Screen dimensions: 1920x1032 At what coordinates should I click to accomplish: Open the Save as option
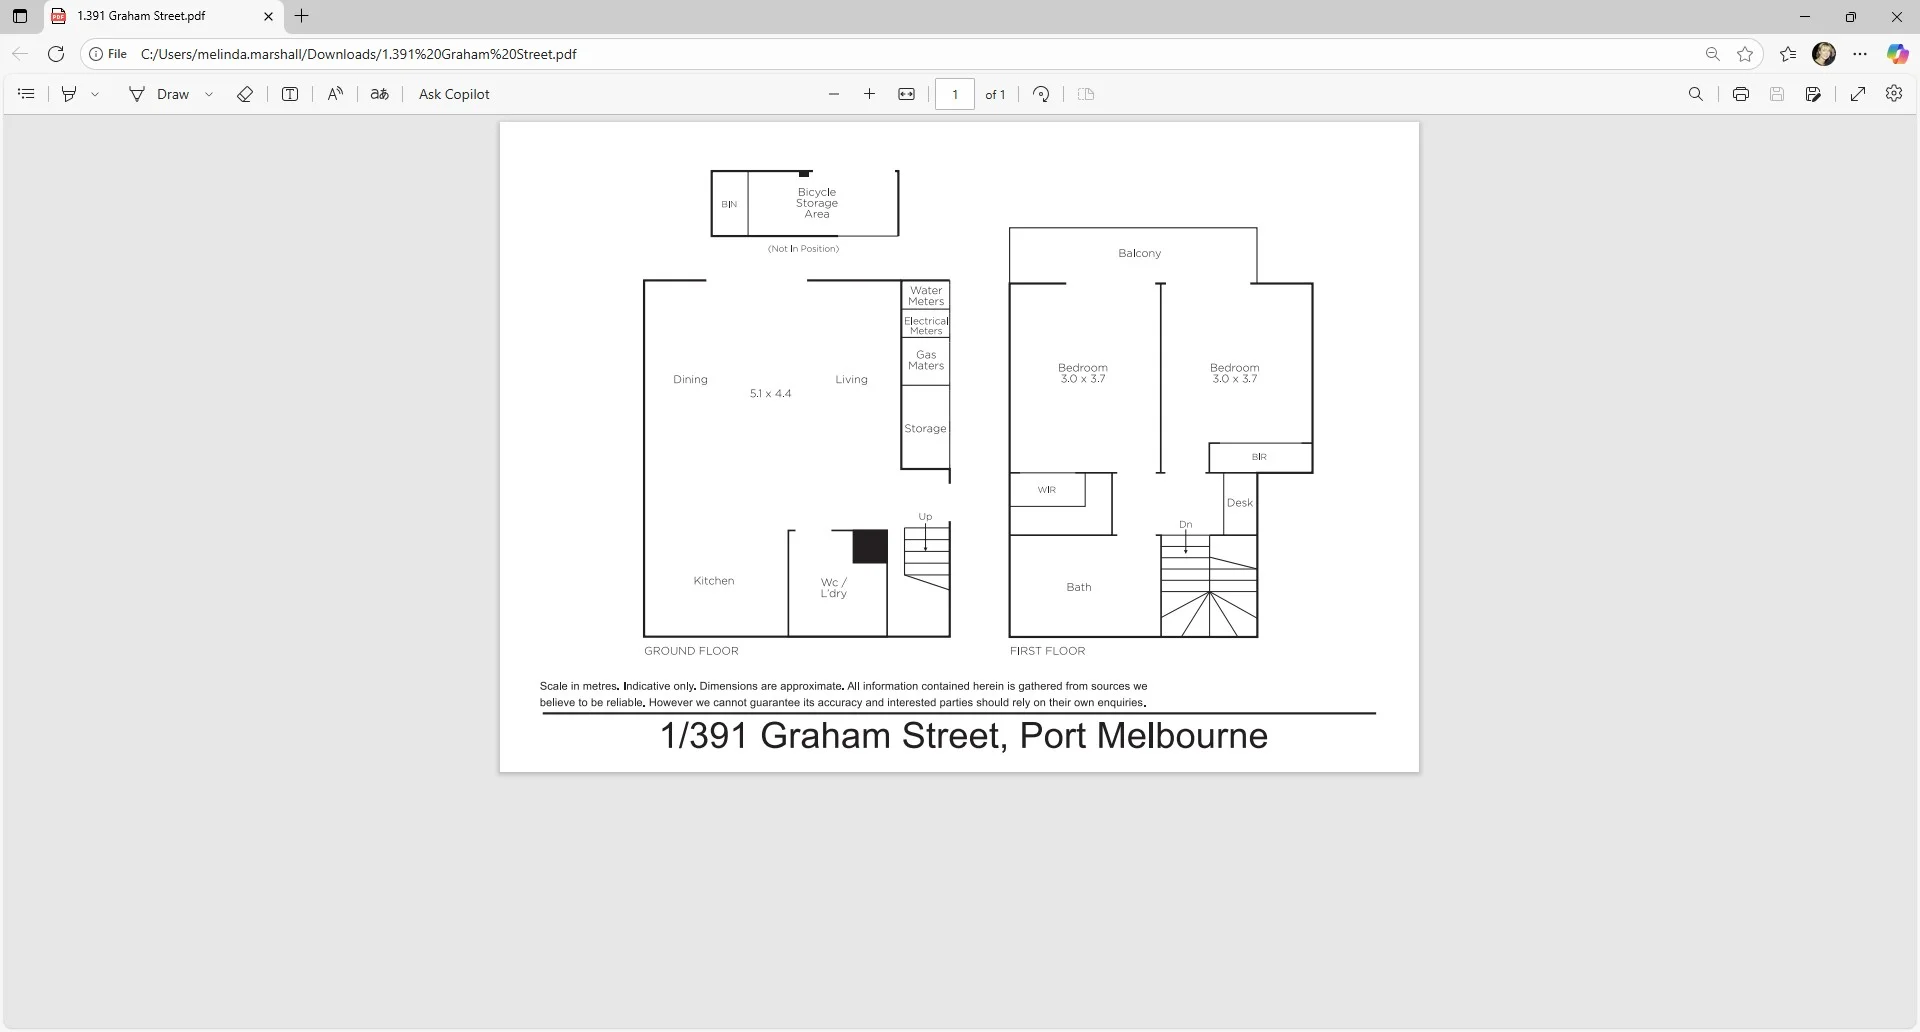tap(1813, 94)
